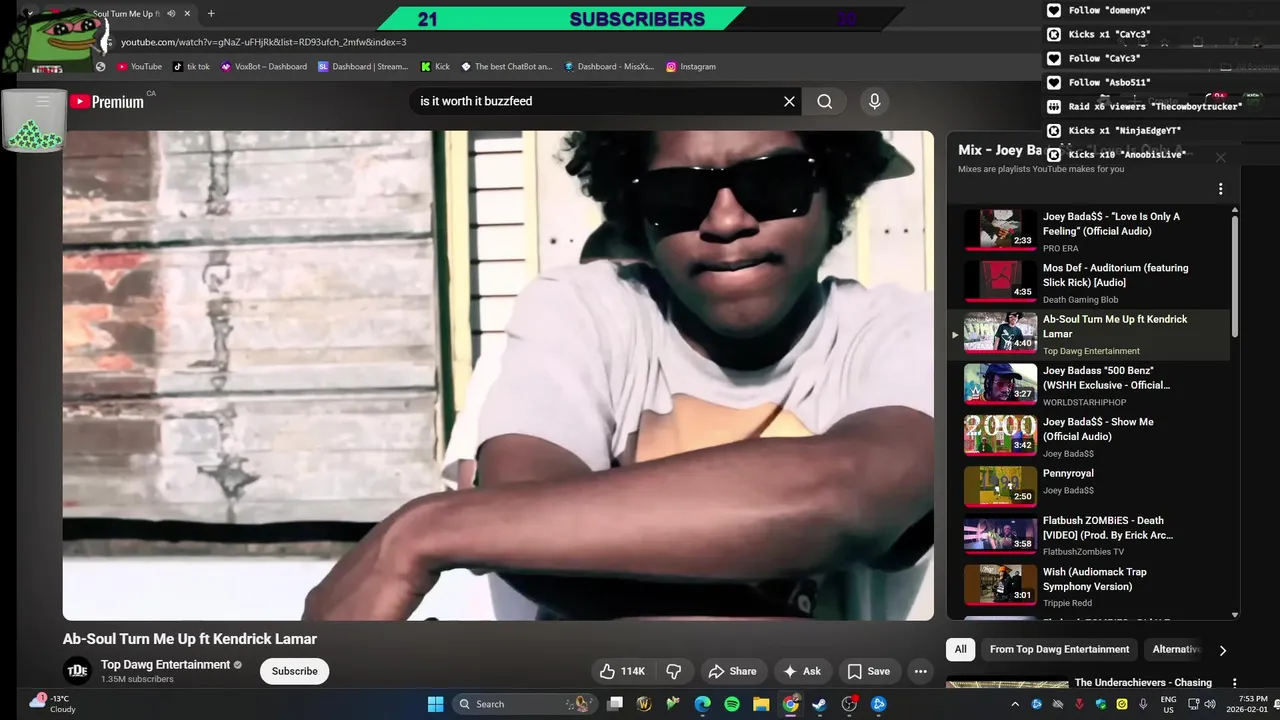
Task: Toggle the system tray microphone icon
Action: (x=1143, y=704)
